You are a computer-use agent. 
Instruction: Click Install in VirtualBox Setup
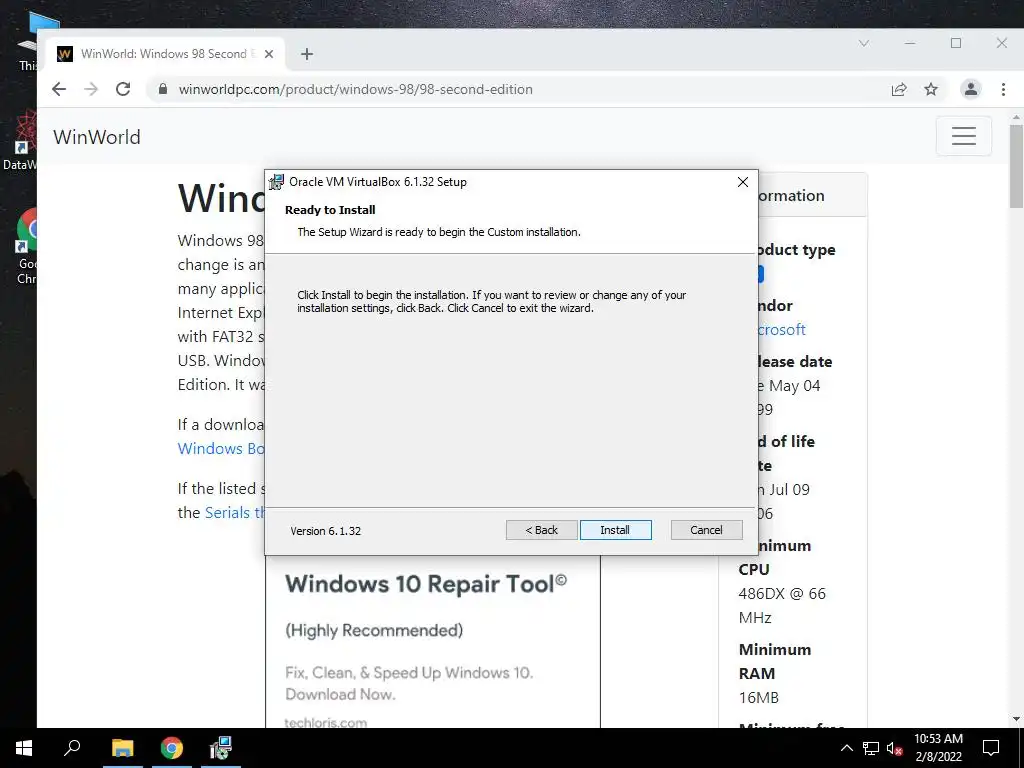(615, 530)
